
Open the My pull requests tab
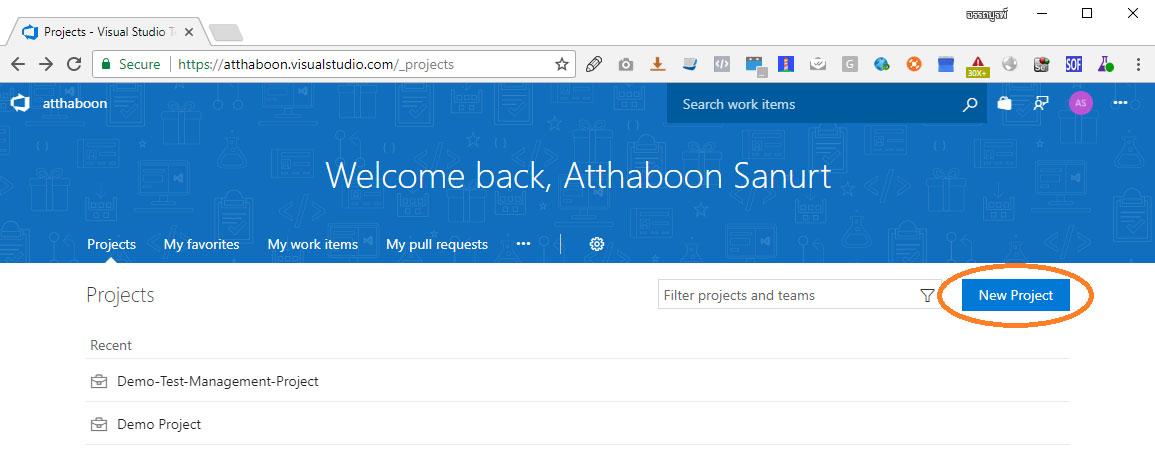point(437,244)
